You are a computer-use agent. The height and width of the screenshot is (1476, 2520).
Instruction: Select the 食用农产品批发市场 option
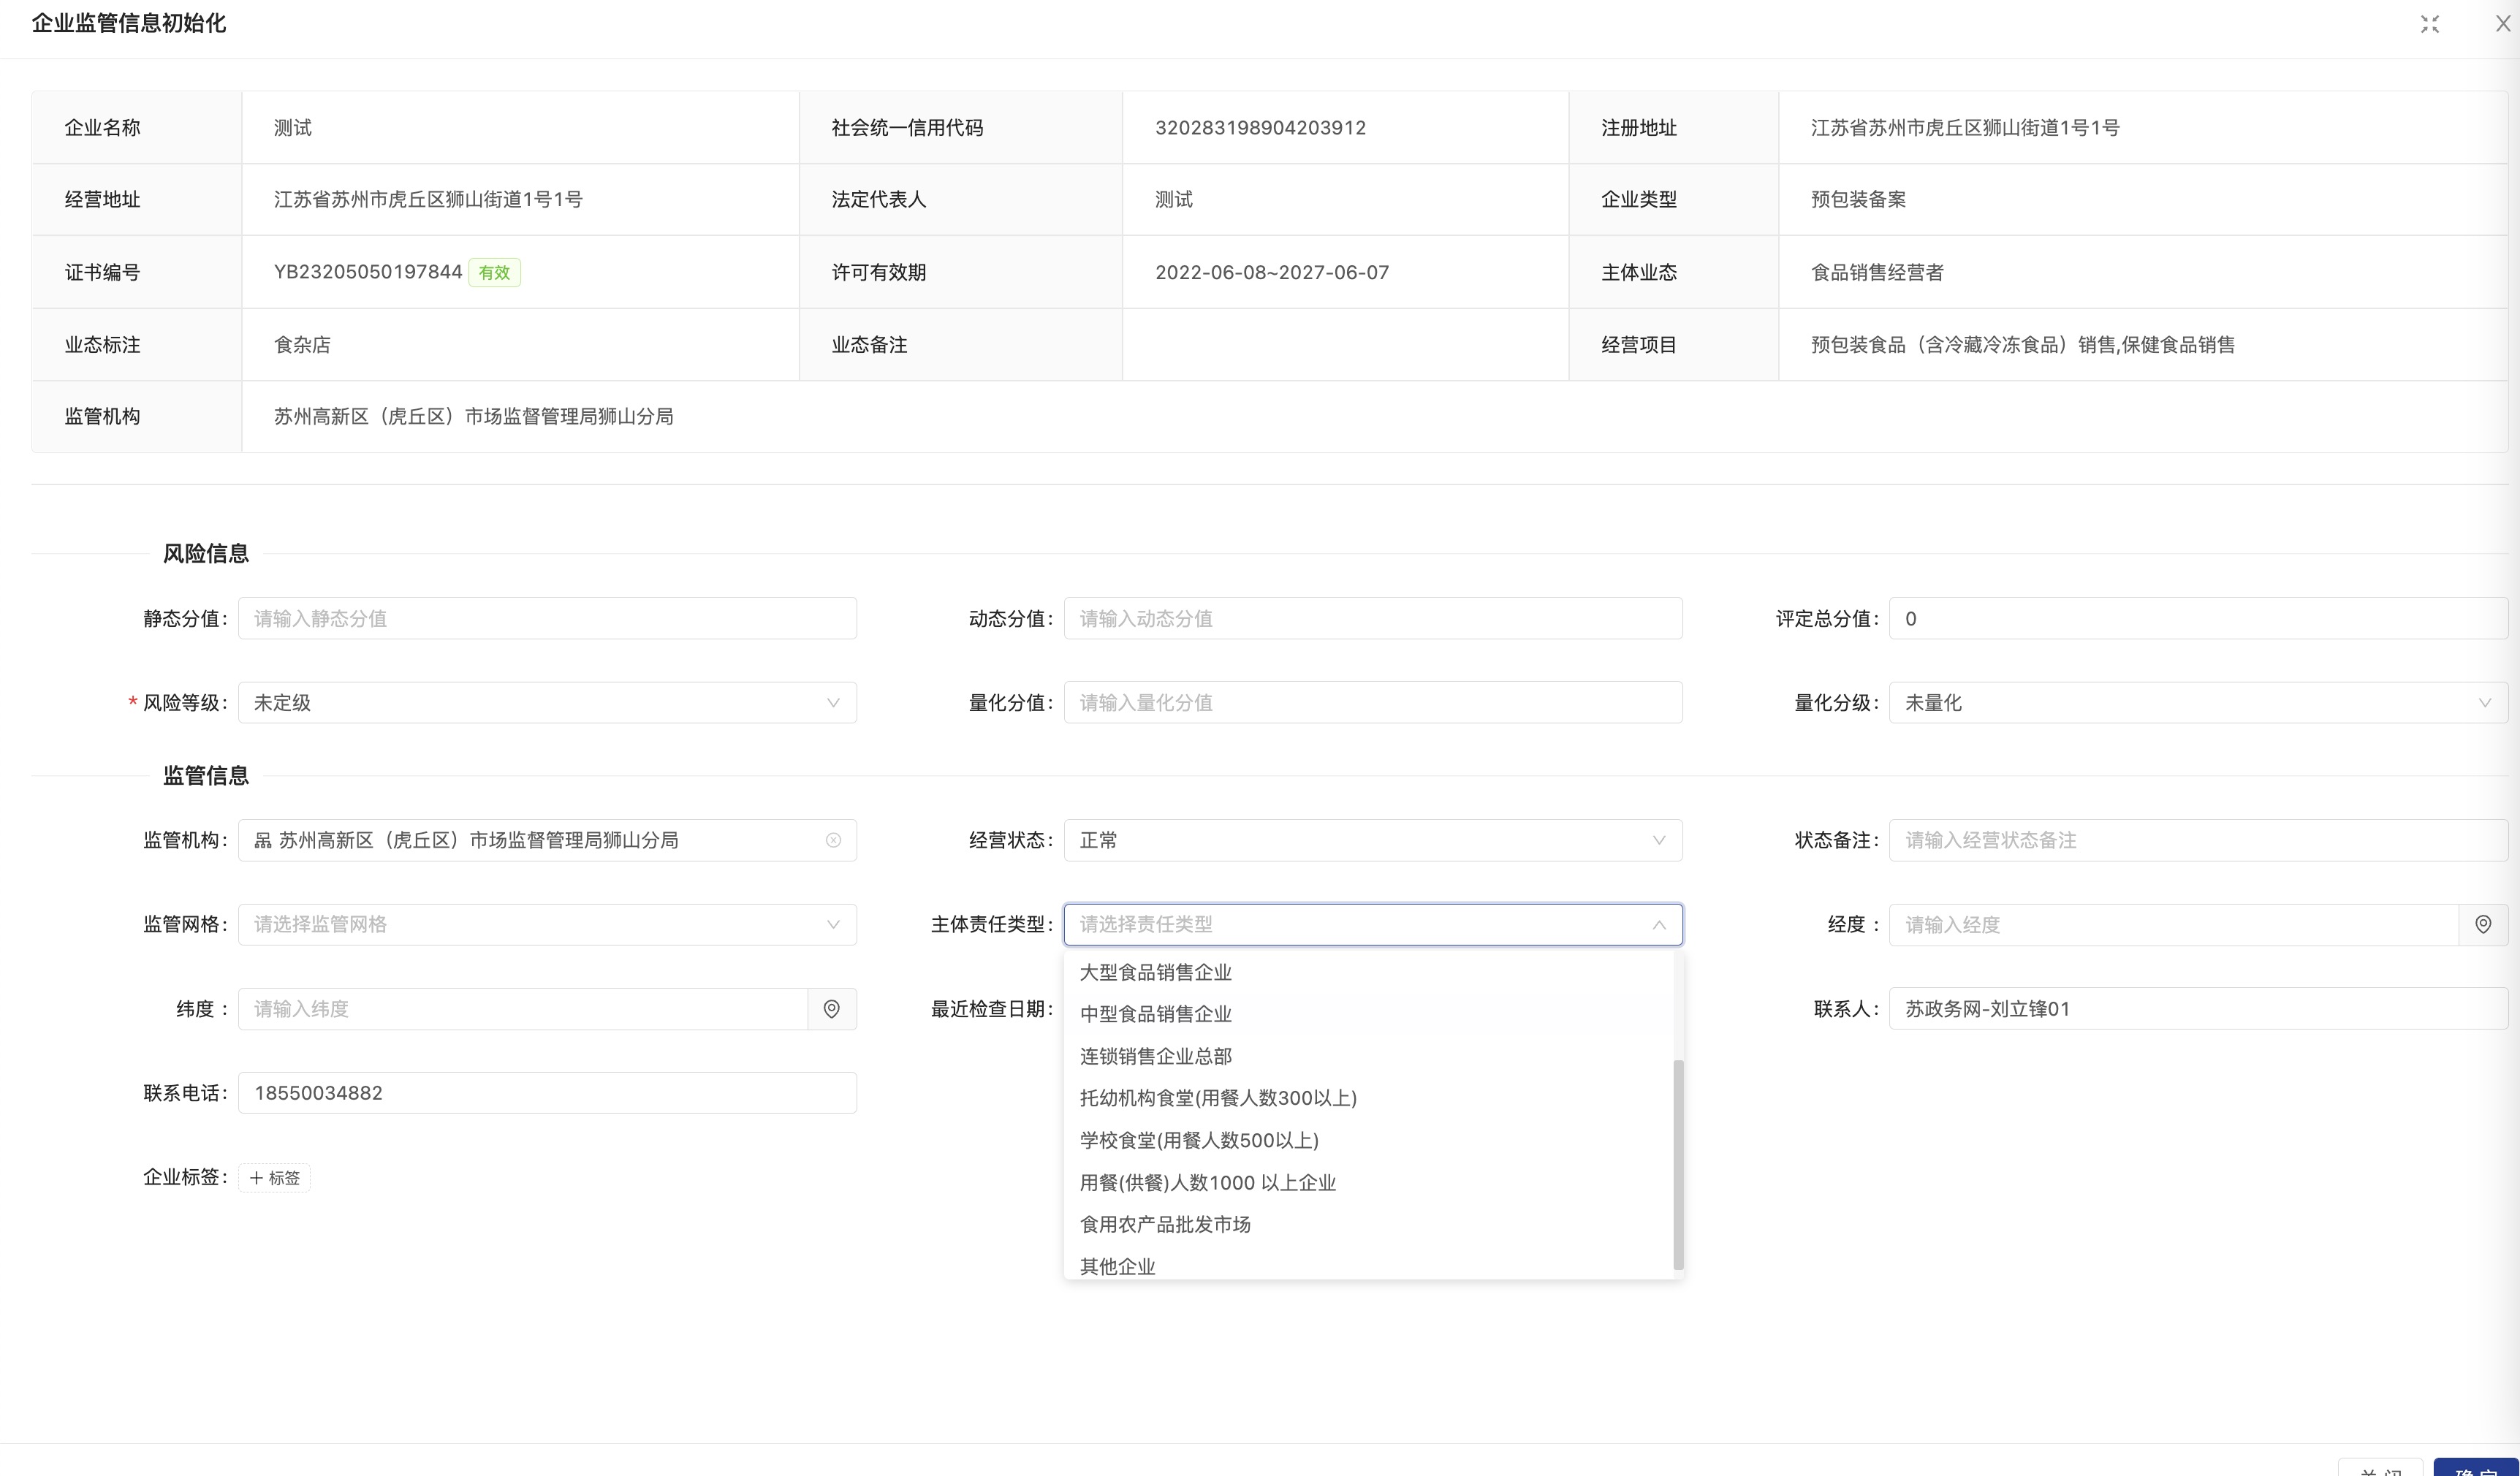tap(1165, 1224)
